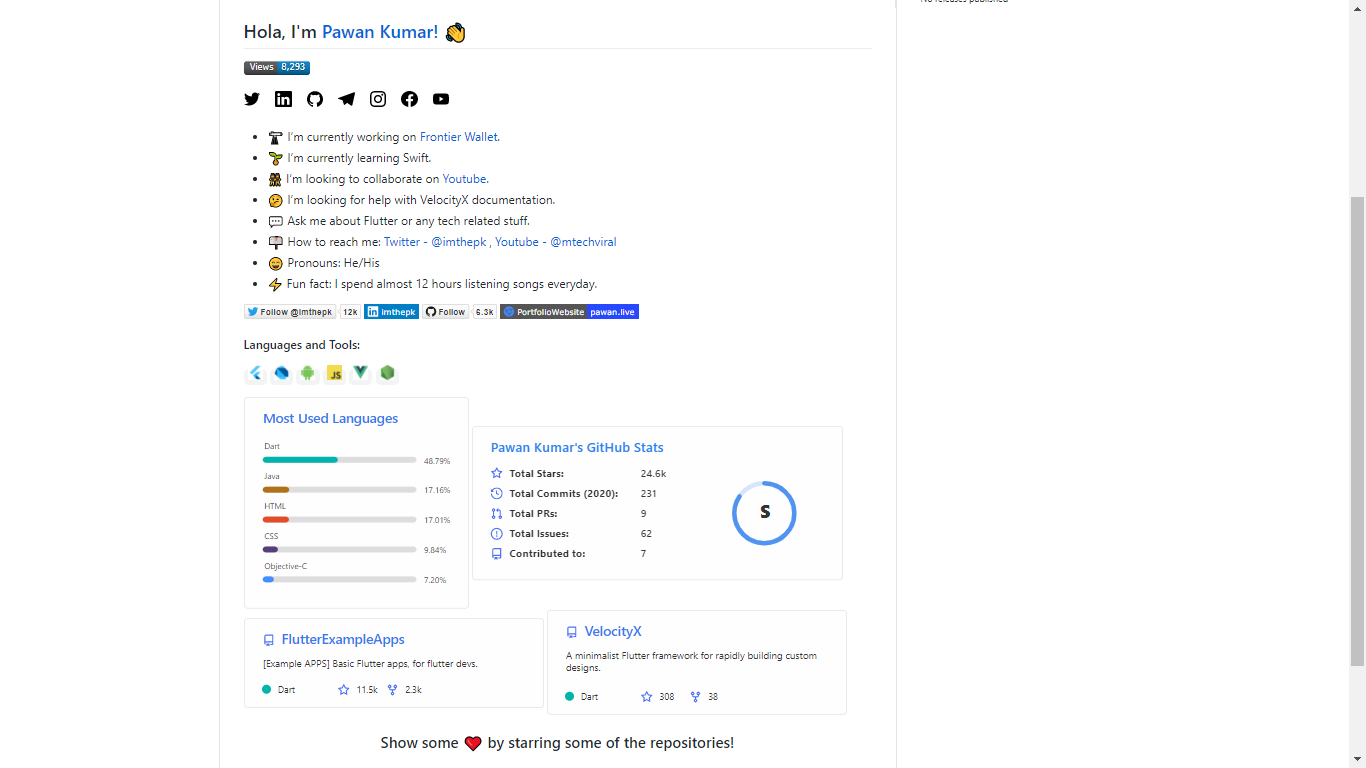
Task: Click the Follow @imthepk Twitter badge
Action: coord(289,311)
